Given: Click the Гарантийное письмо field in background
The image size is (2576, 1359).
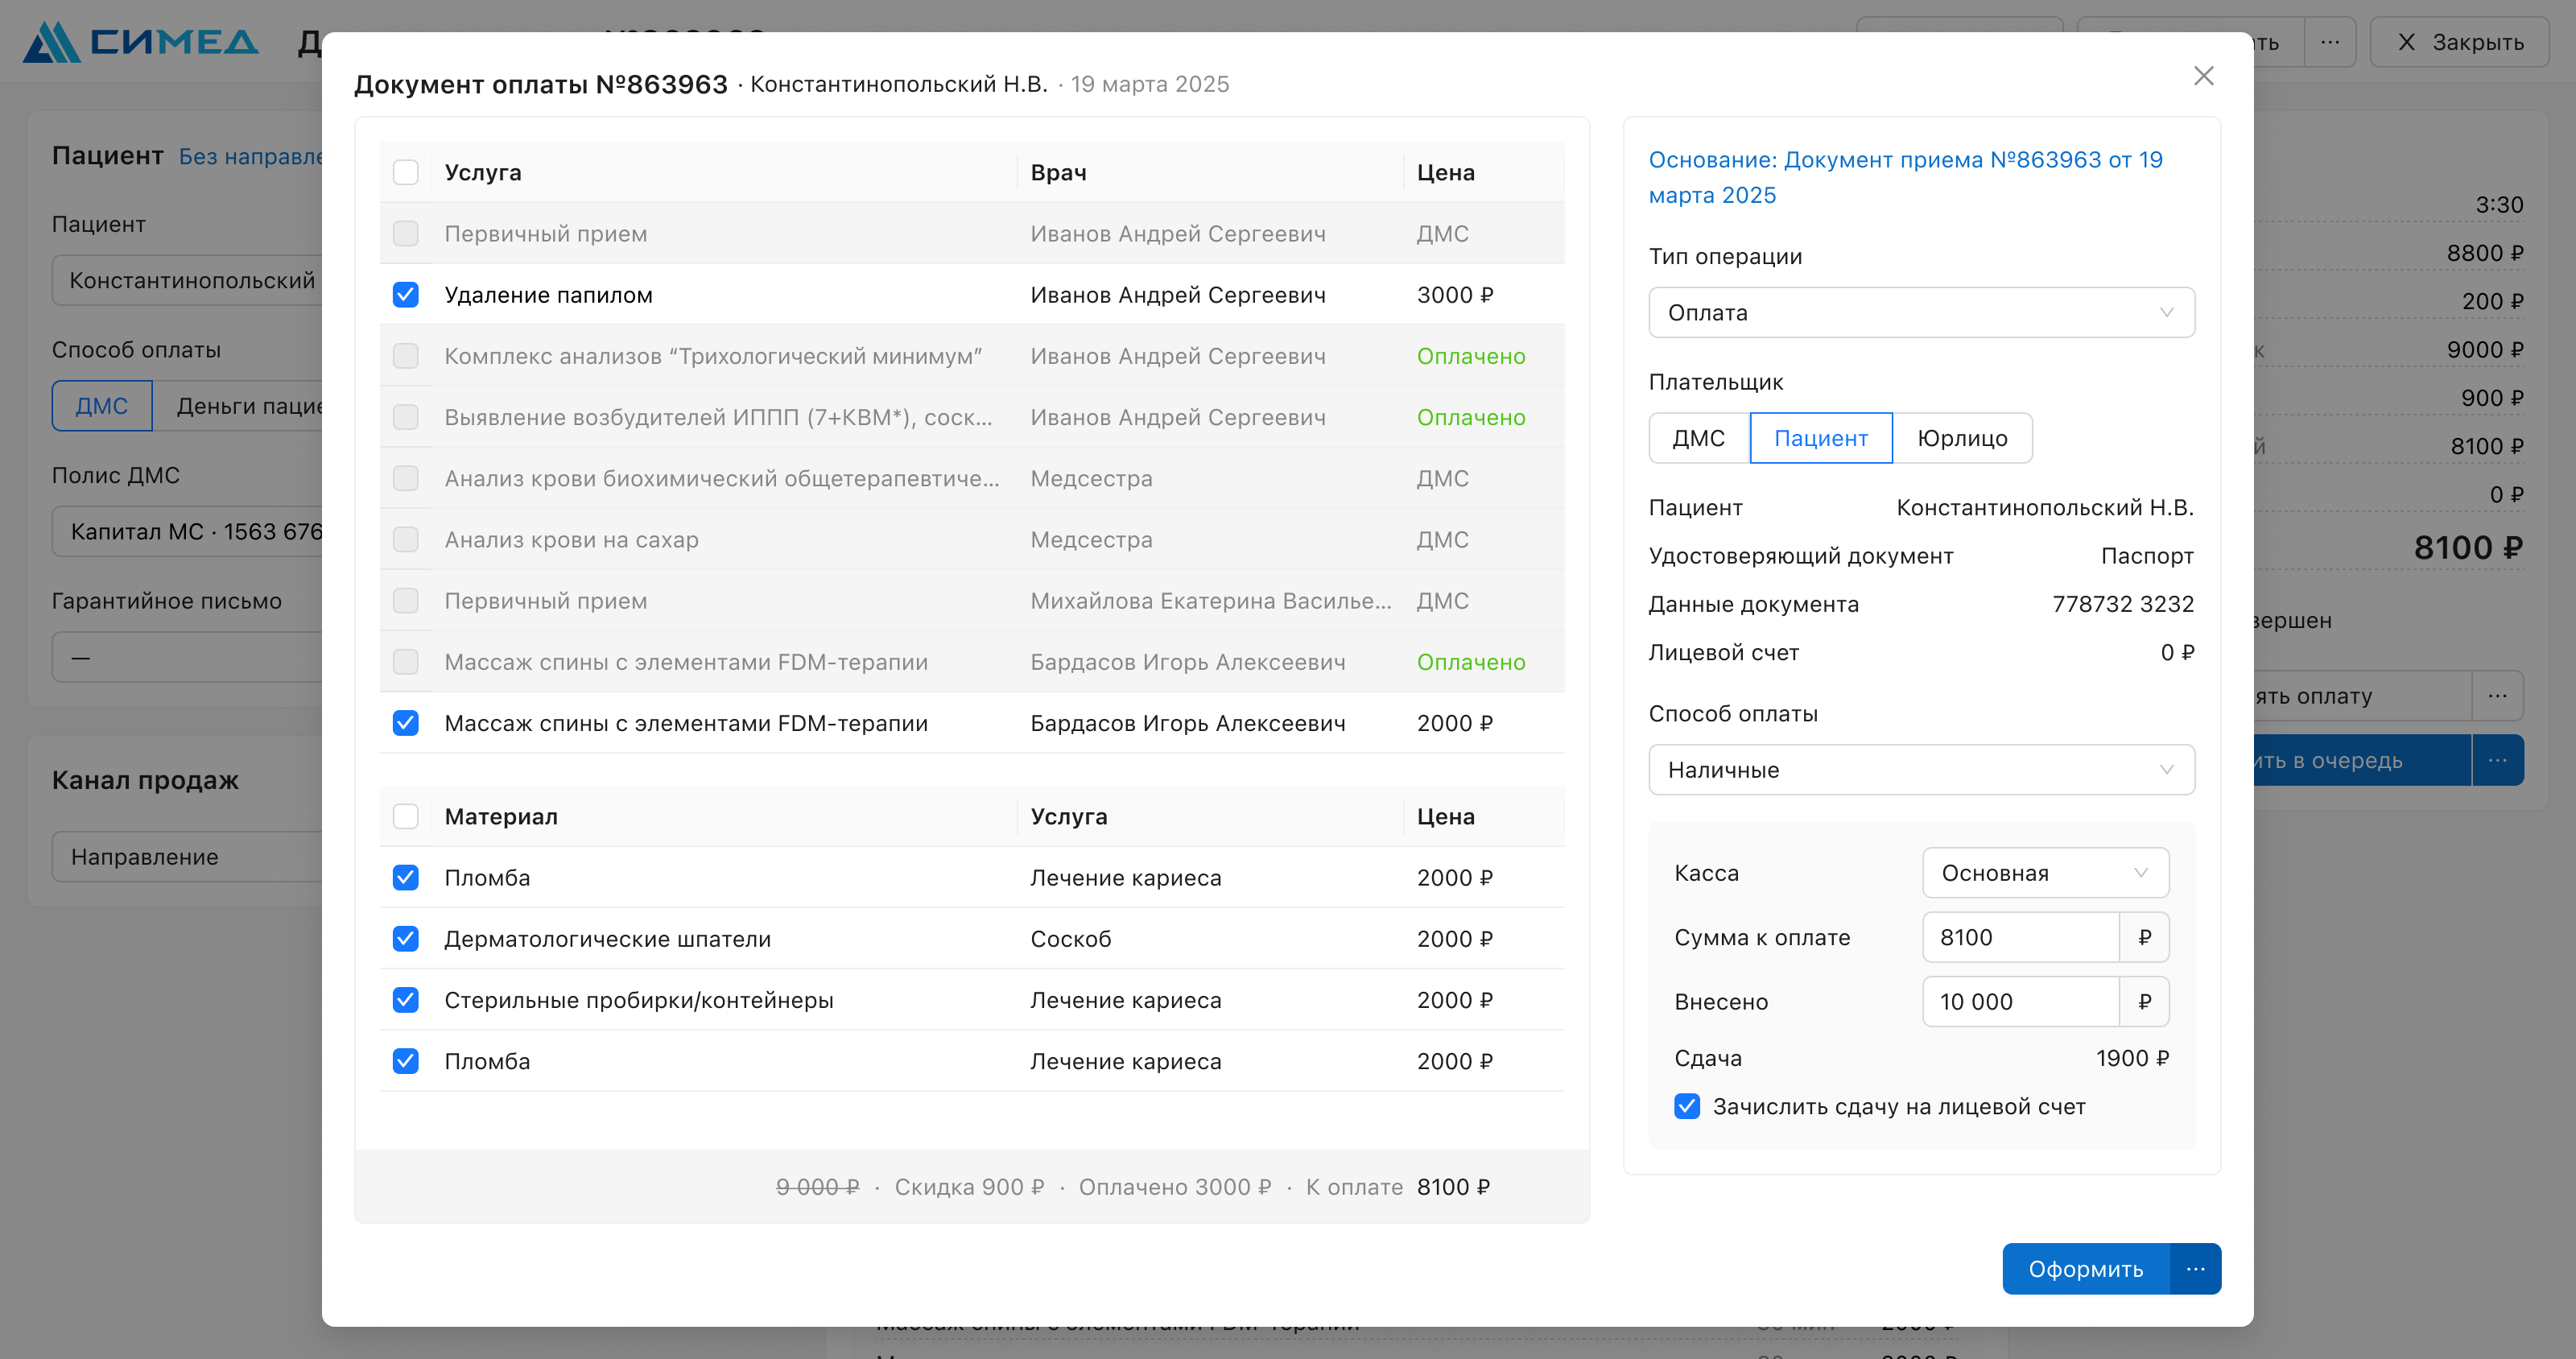Looking at the screenshot, I should [x=187, y=657].
